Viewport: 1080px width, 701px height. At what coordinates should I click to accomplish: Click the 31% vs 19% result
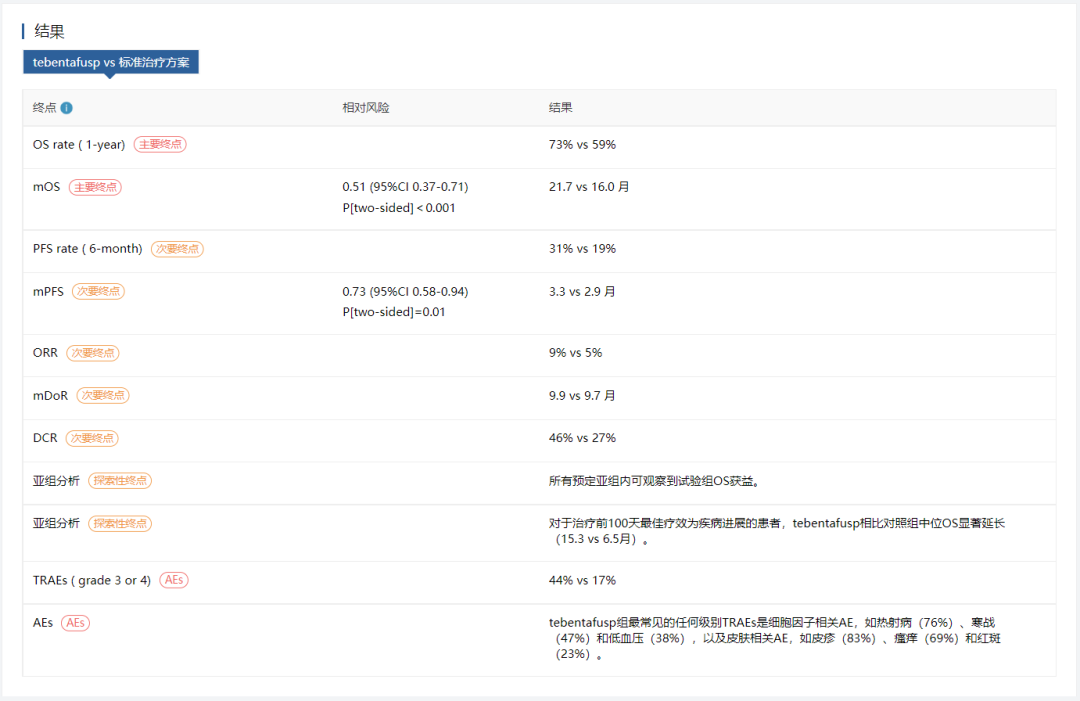(582, 249)
